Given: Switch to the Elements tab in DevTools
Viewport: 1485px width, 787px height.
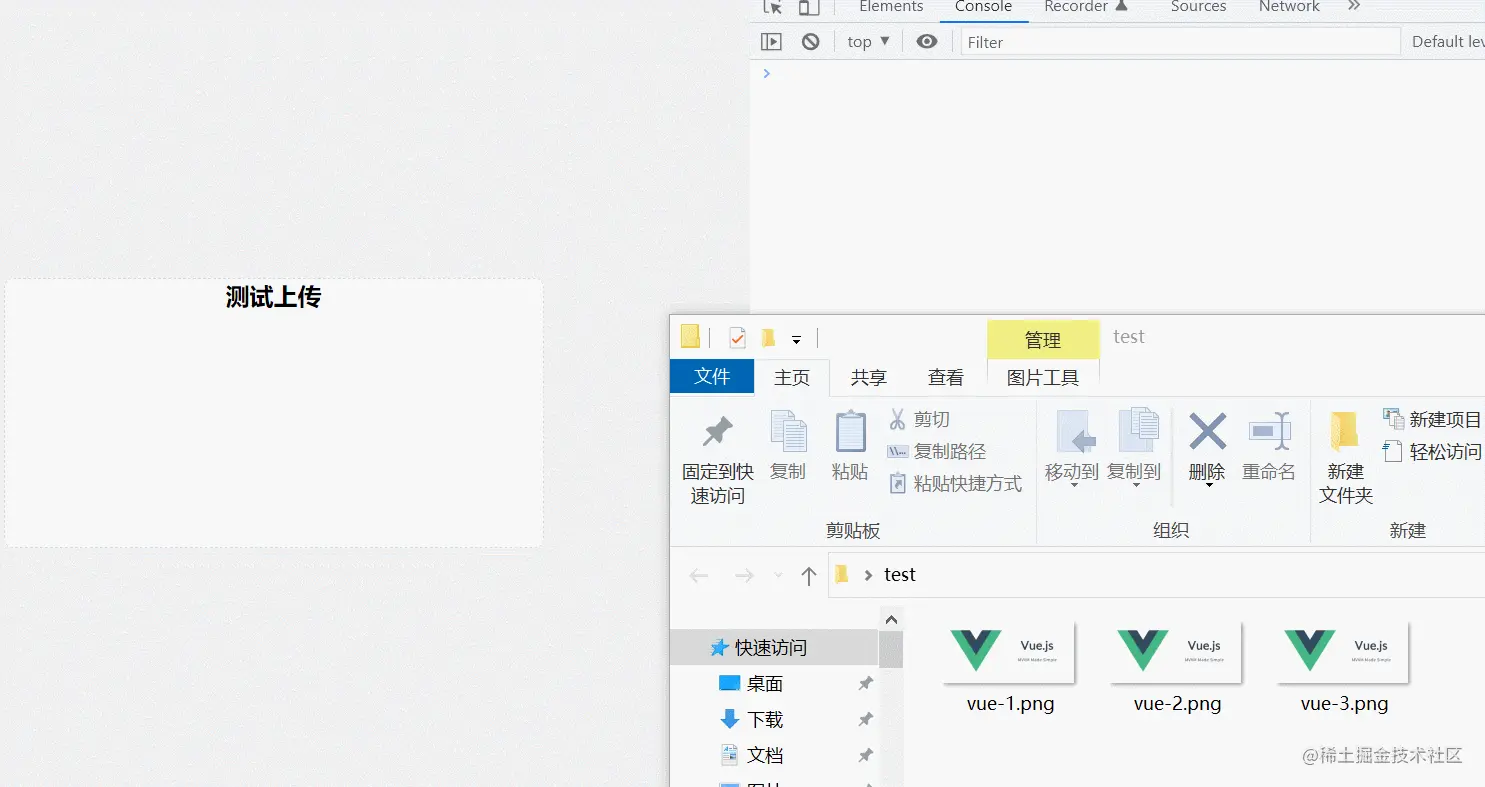Looking at the screenshot, I should point(891,7).
